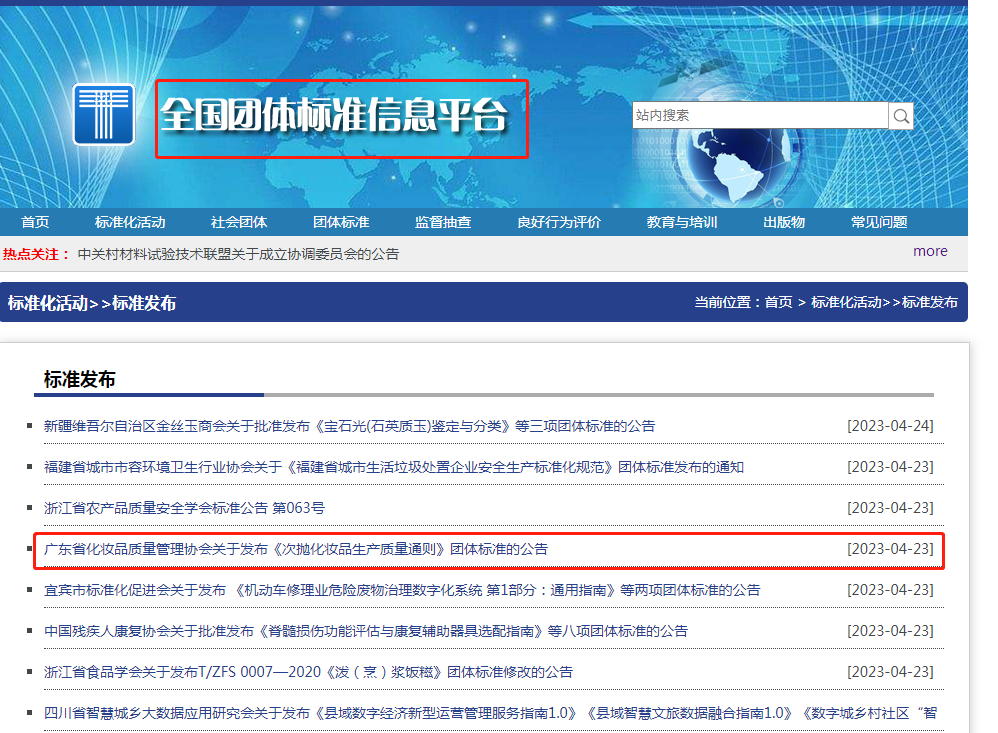Open 良好行为评价 in the navigation bar
The width and height of the screenshot is (998, 733).
(x=559, y=222)
